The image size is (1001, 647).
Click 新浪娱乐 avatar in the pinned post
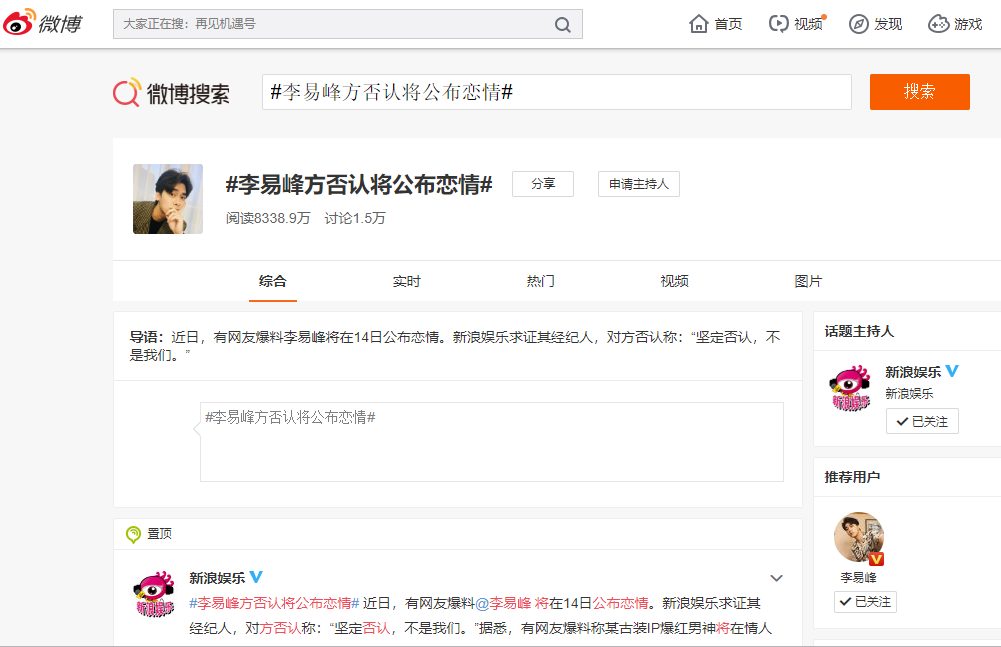[154, 594]
